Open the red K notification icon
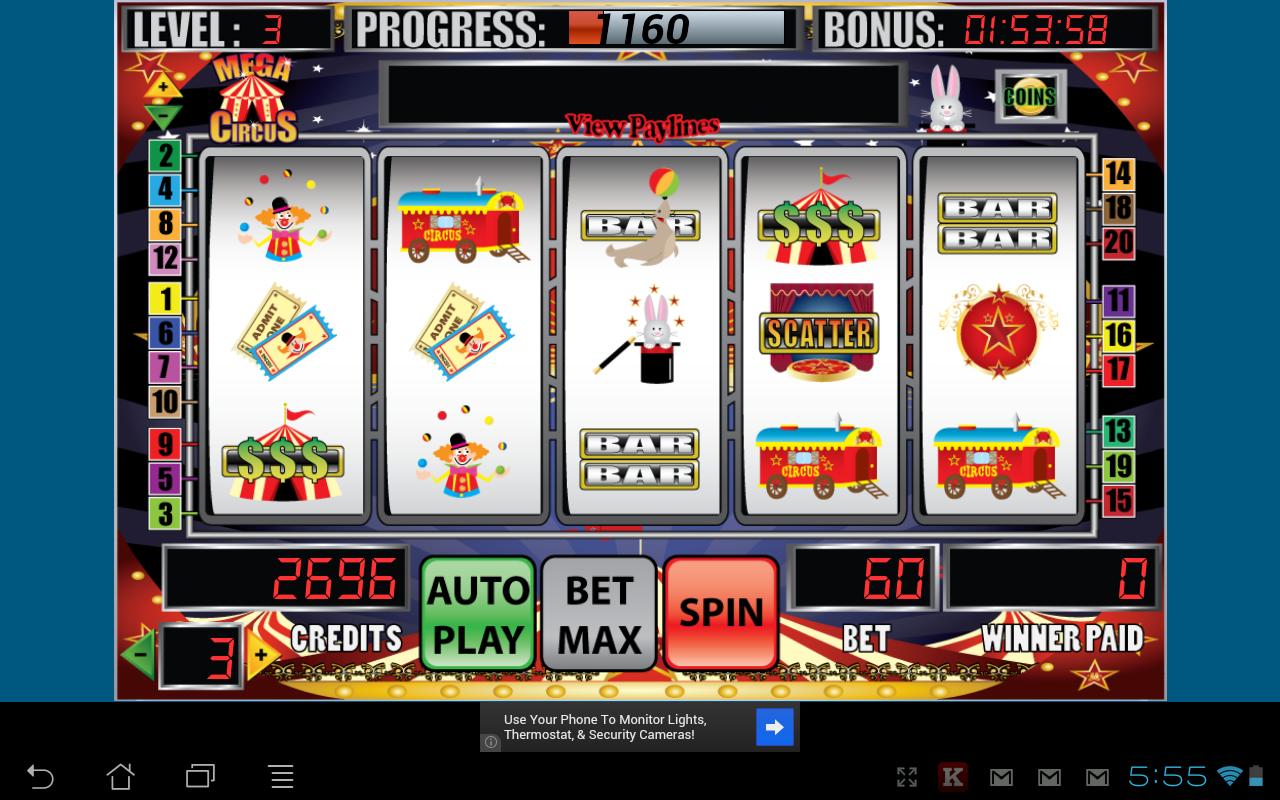Viewport: 1280px width, 800px height. click(x=953, y=777)
